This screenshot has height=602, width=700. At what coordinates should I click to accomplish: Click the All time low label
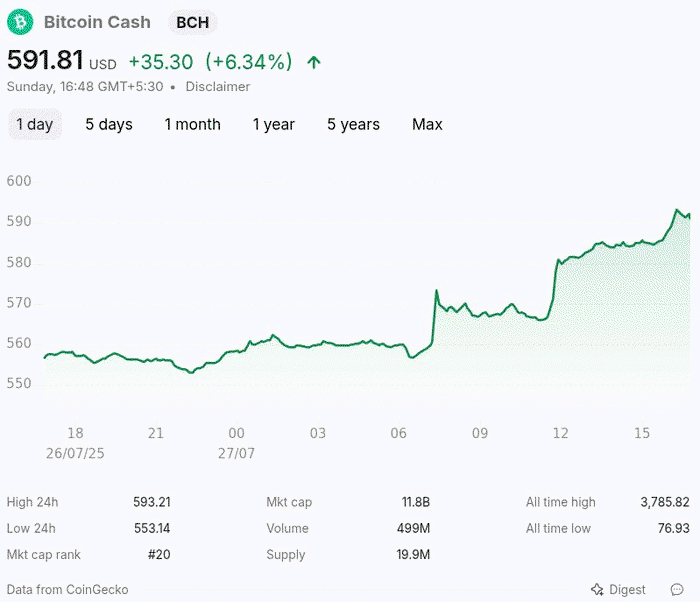(558, 528)
